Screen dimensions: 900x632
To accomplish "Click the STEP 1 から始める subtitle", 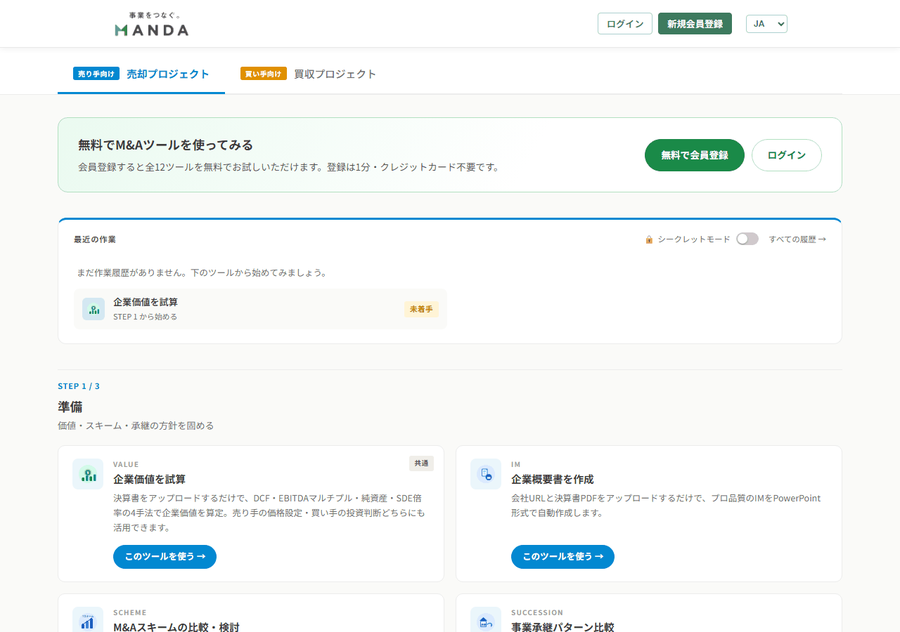I will point(145,317).
